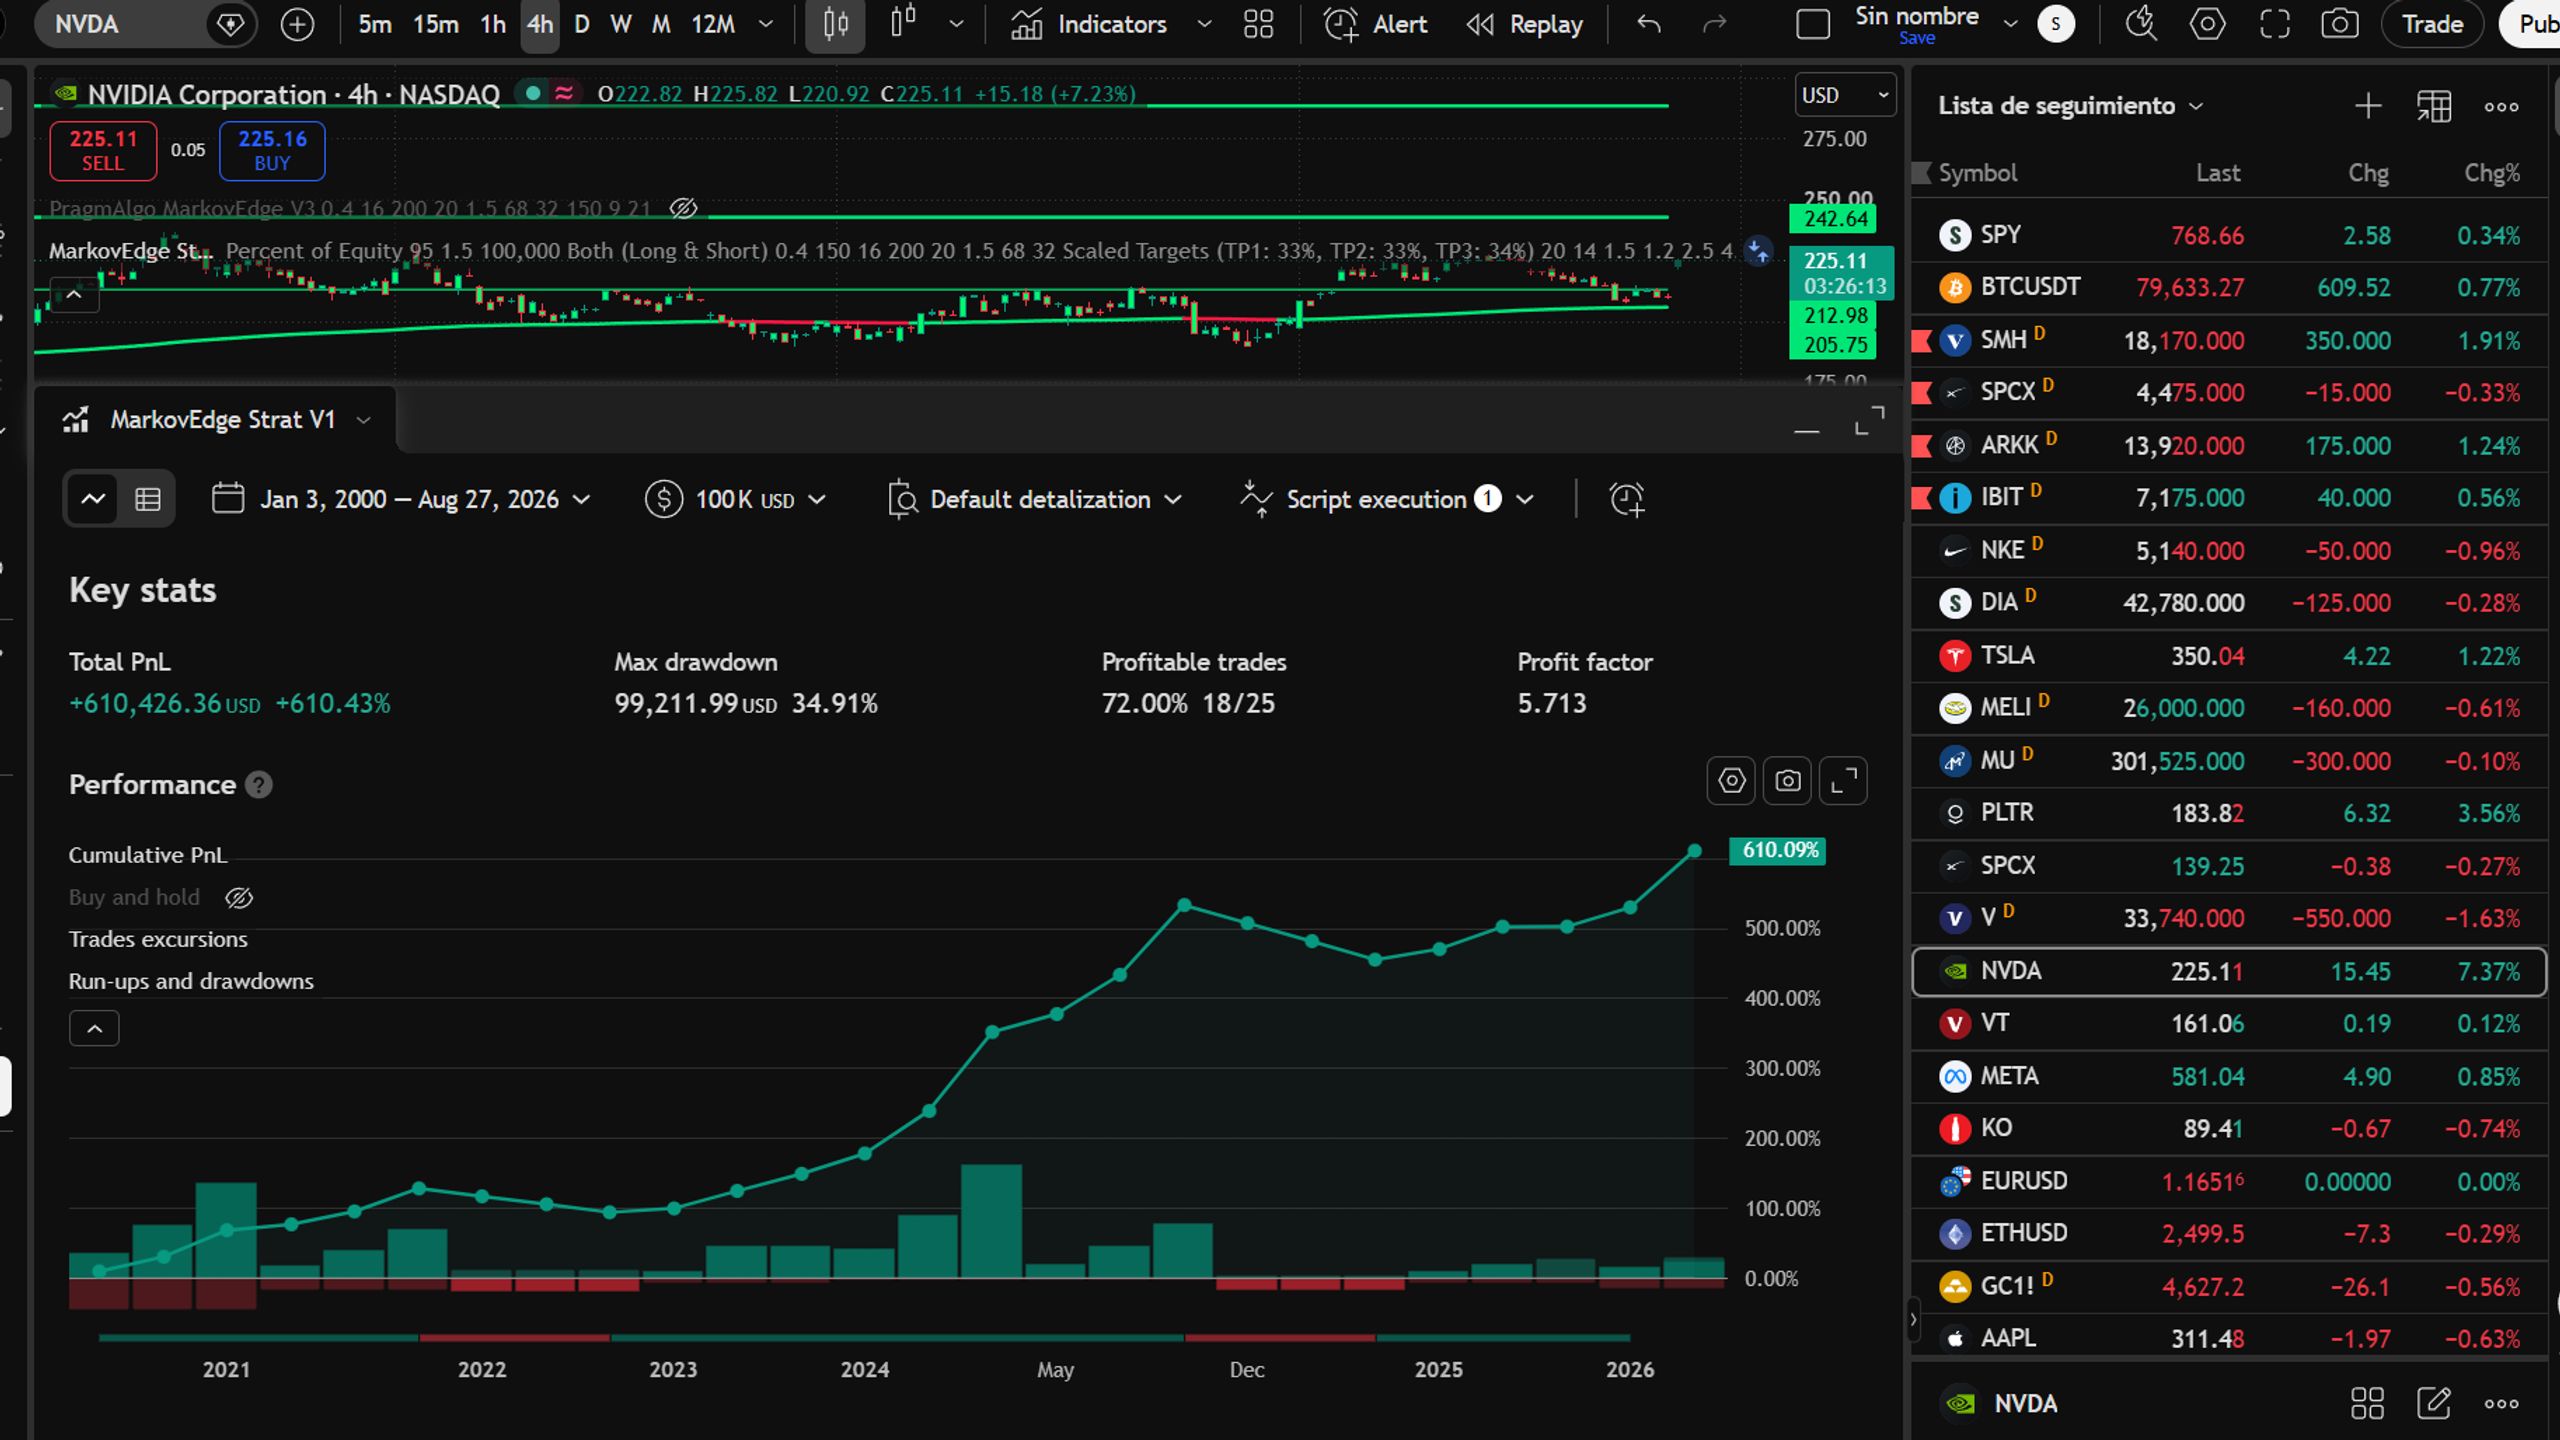Select the 5m timeframe
The image size is (2560, 1440).
[x=375, y=24]
